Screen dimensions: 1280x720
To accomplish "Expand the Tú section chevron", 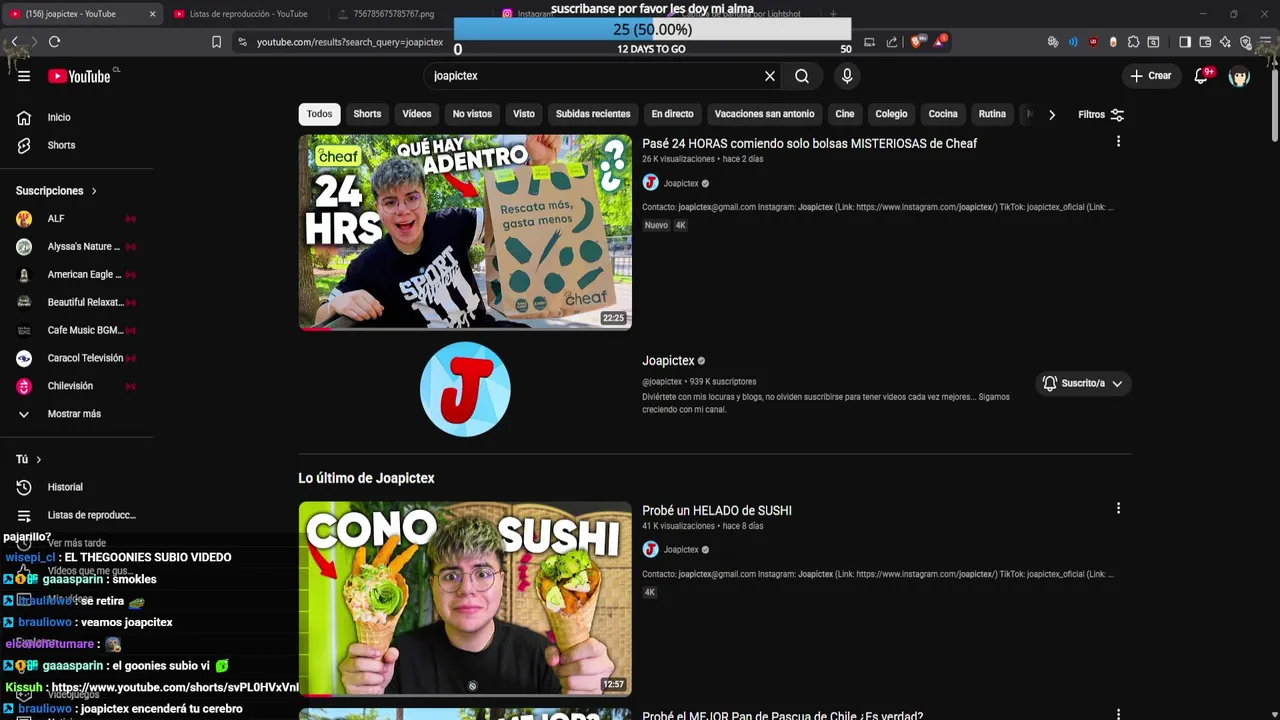I will [38, 459].
